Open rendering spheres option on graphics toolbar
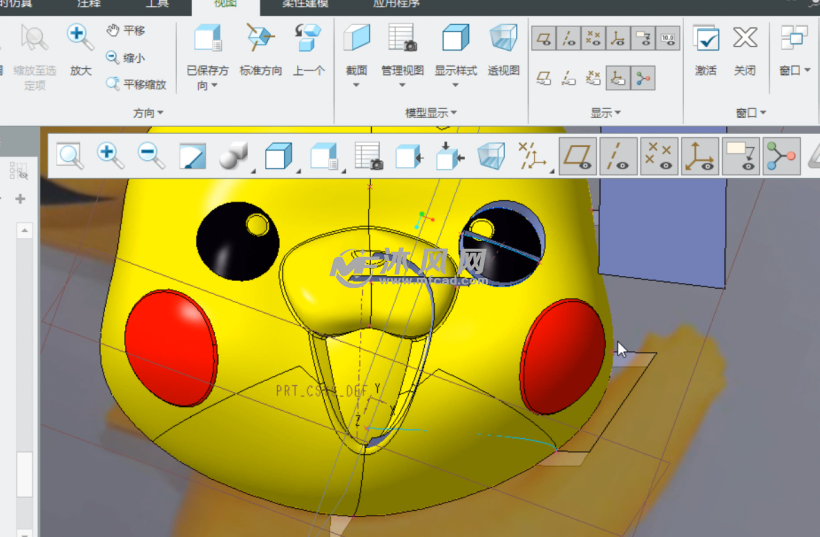820x537 pixels. point(234,156)
